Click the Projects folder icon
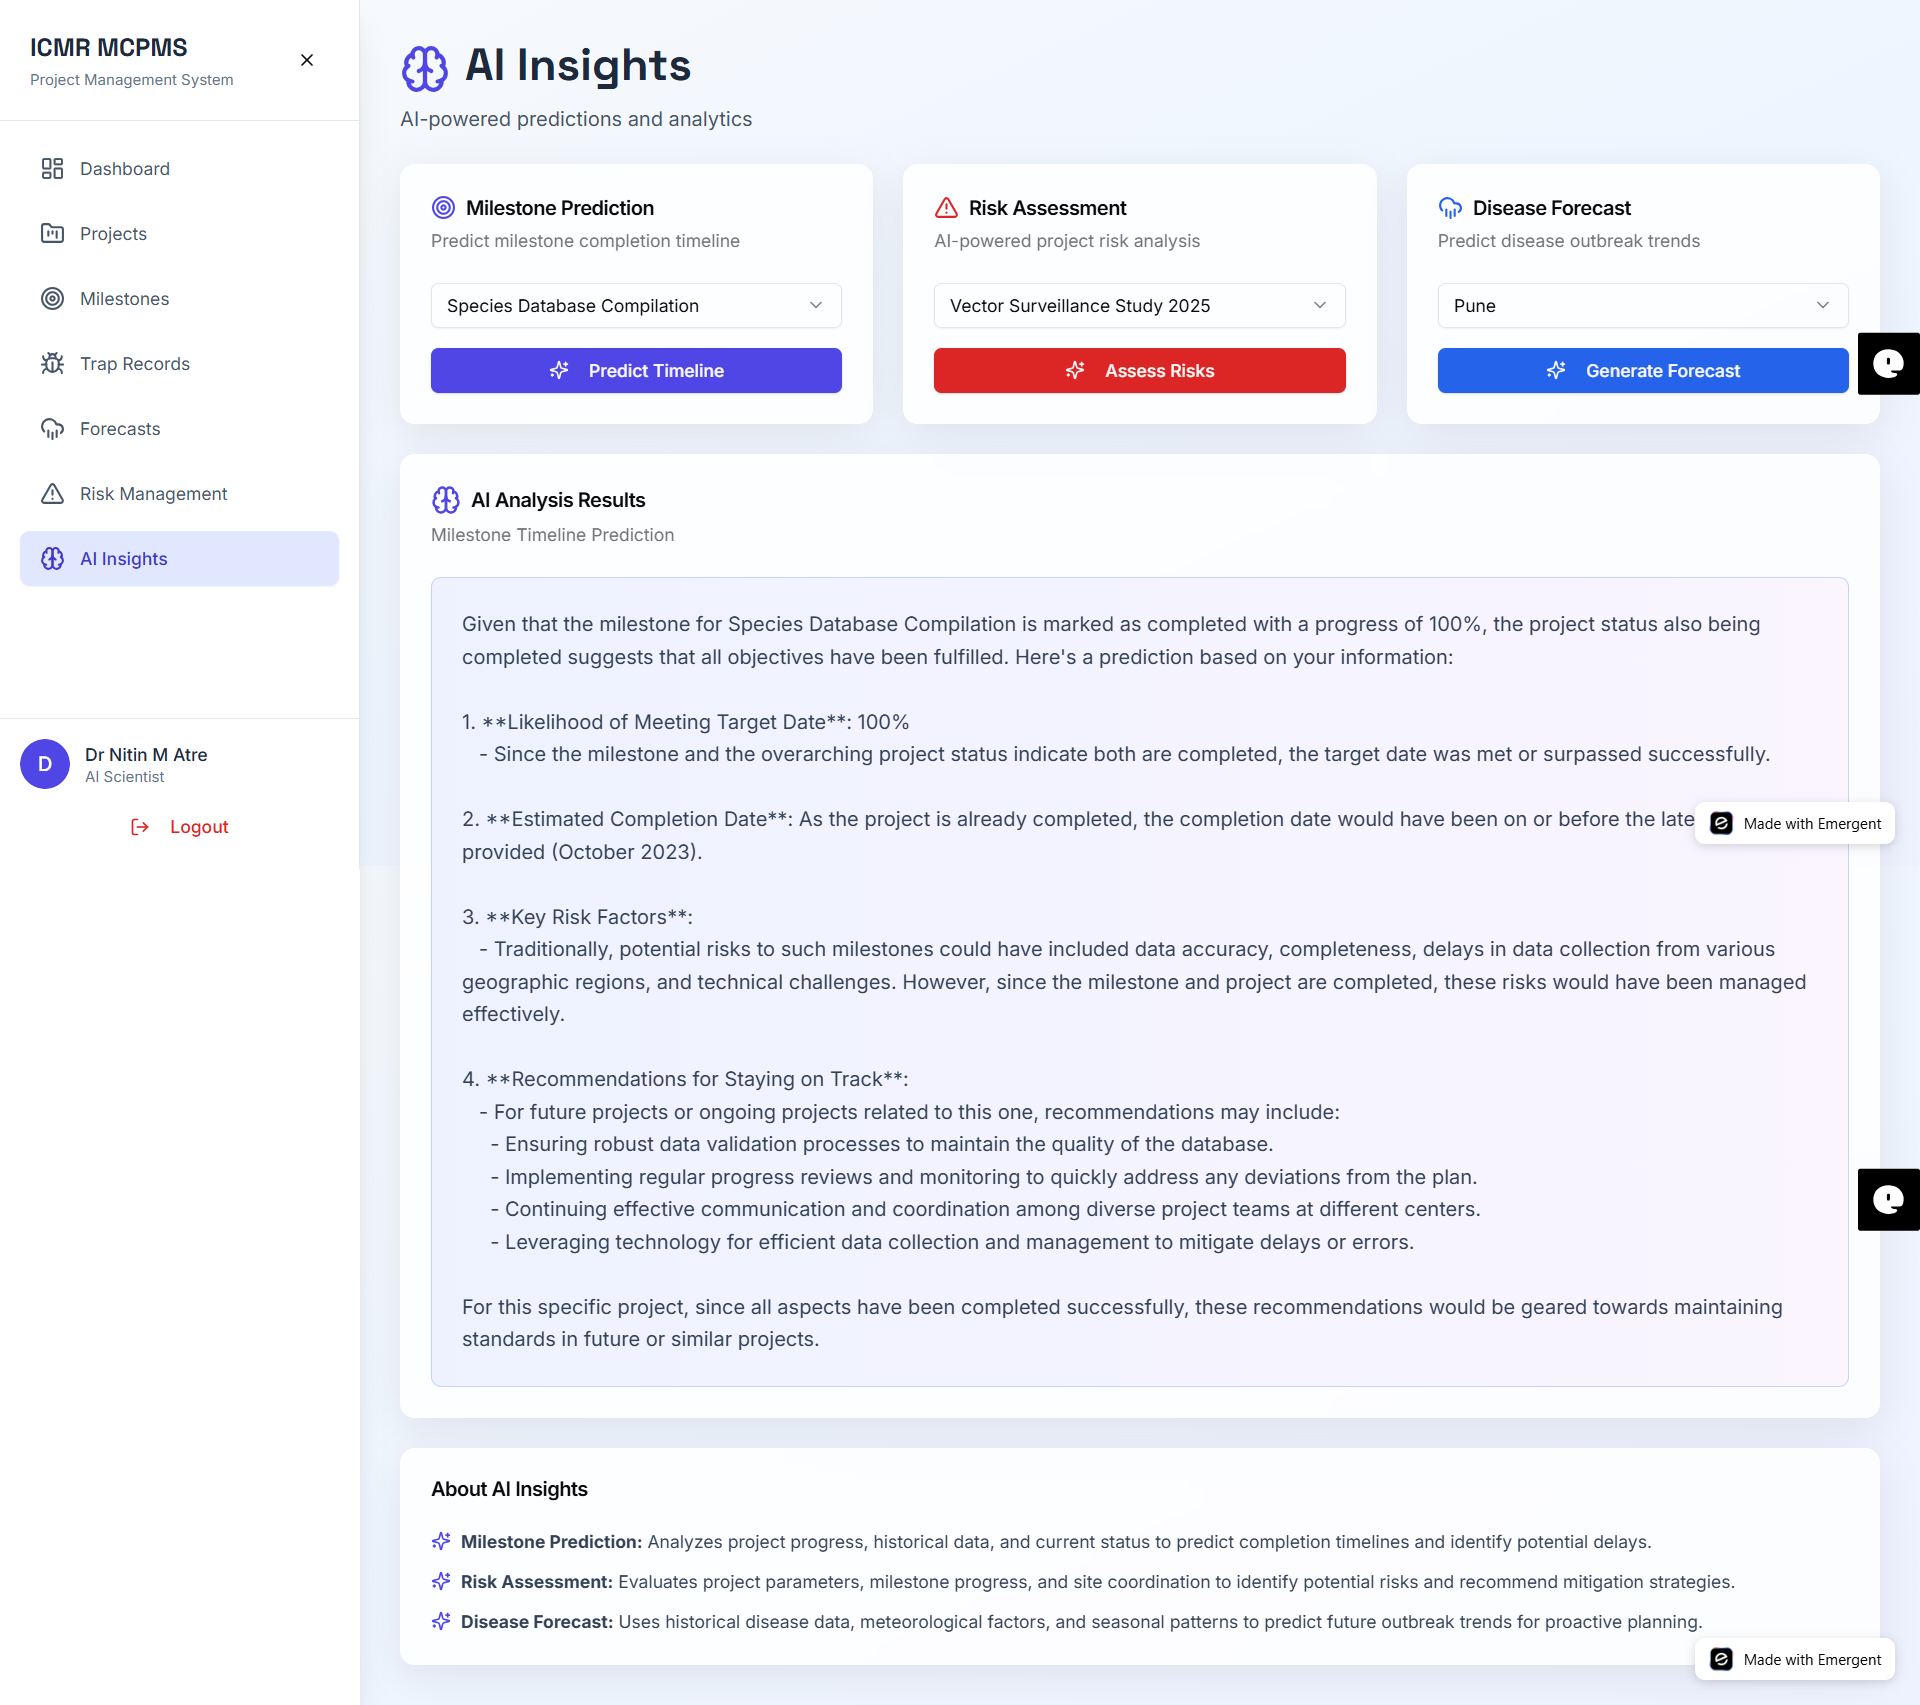Screen dimensions: 1920x1705 52,234
